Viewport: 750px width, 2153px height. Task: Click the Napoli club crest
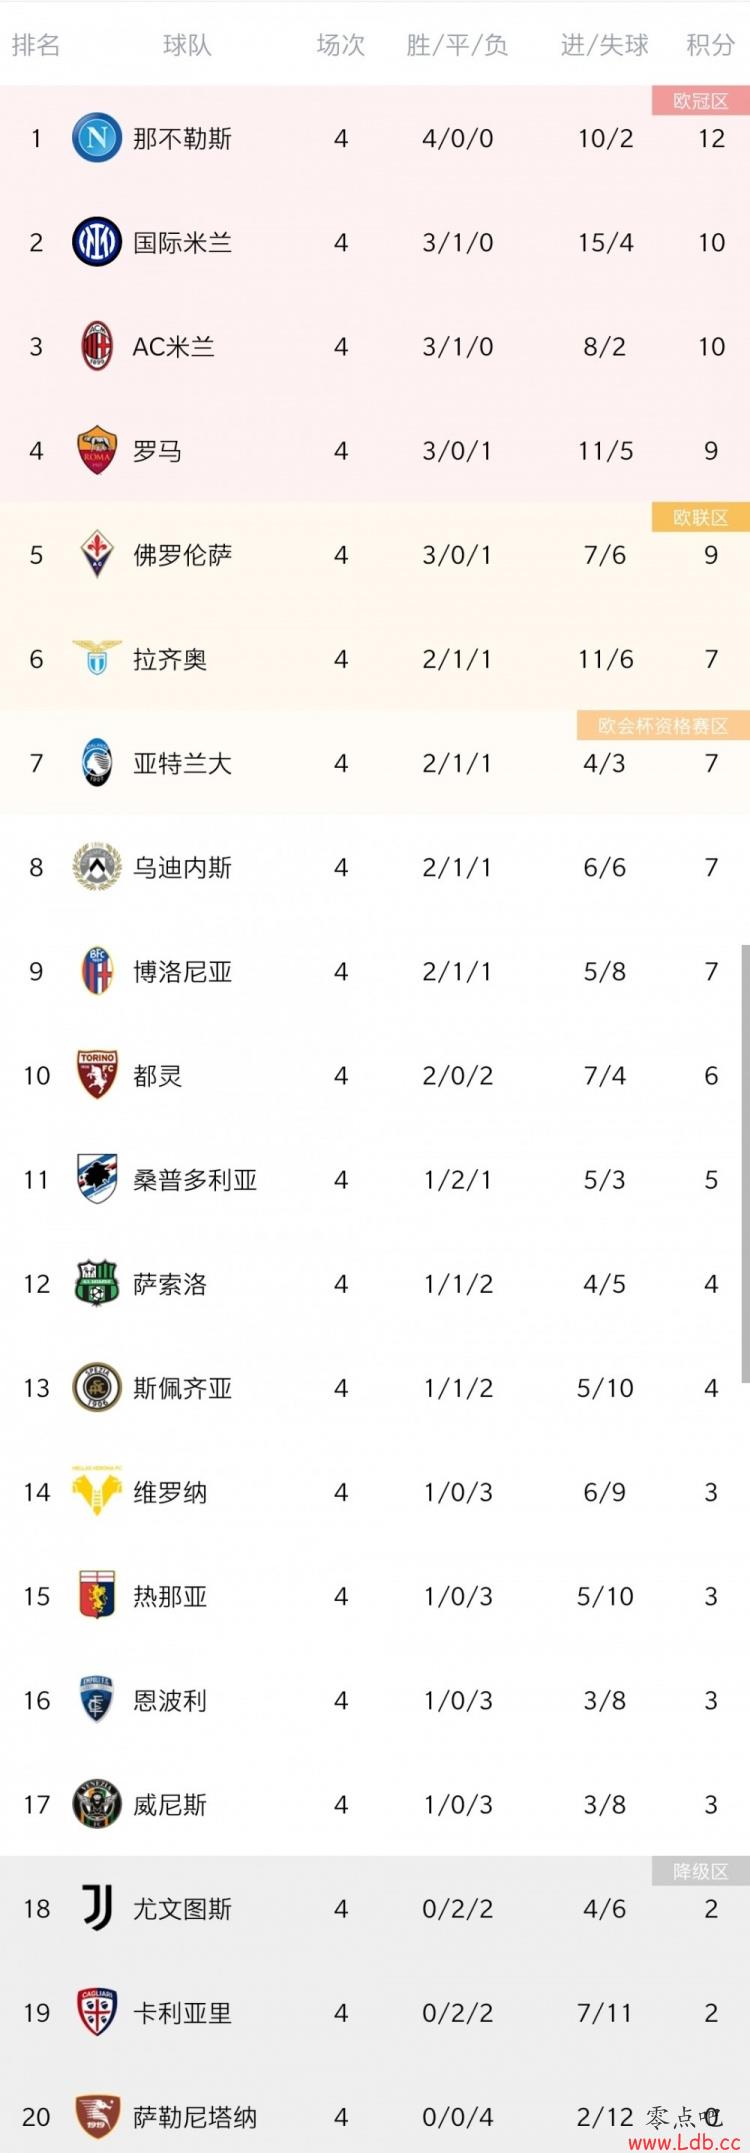(97, 138)
